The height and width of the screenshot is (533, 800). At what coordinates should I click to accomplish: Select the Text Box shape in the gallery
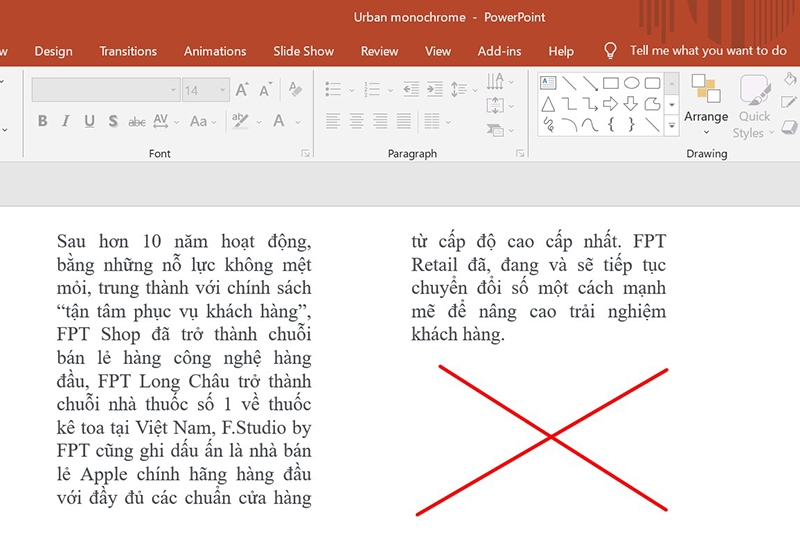(x=548, y=83)
